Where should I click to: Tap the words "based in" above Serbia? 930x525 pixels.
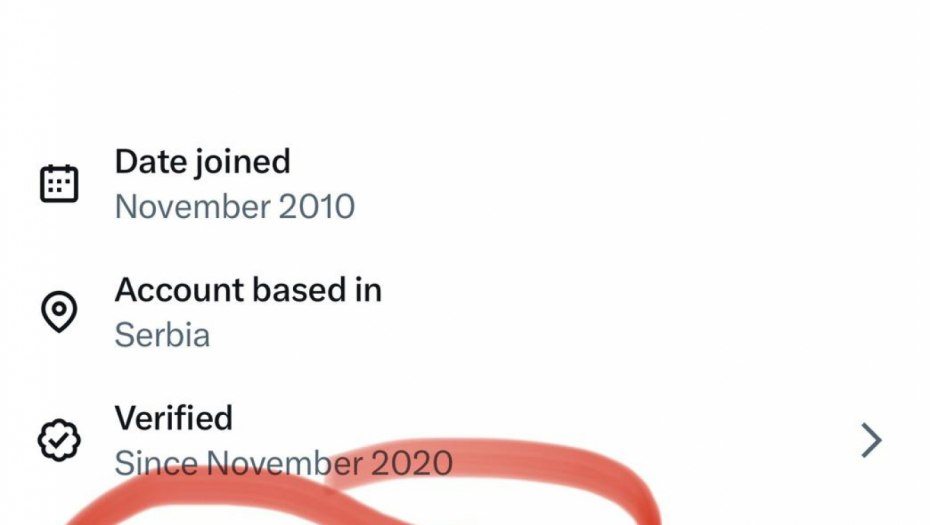318,290
